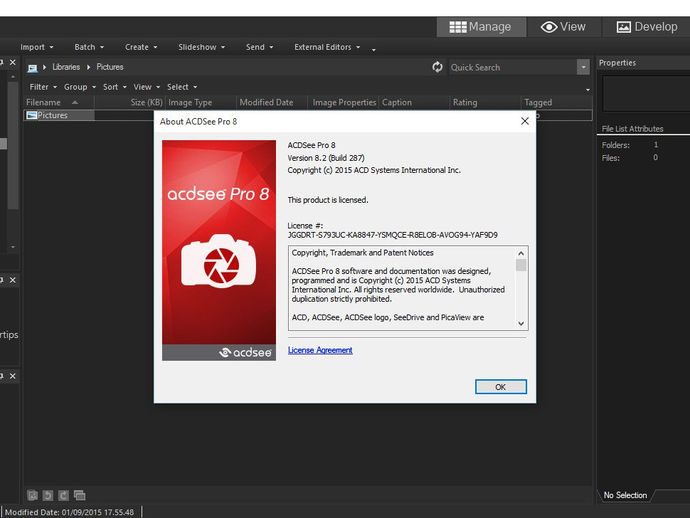Select the No Selection tab in Properties
The image size is (690, 518).
(625, 495)
